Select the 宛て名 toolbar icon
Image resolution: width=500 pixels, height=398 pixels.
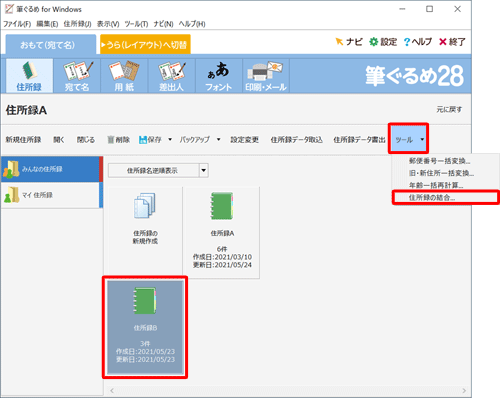[77, 76]
